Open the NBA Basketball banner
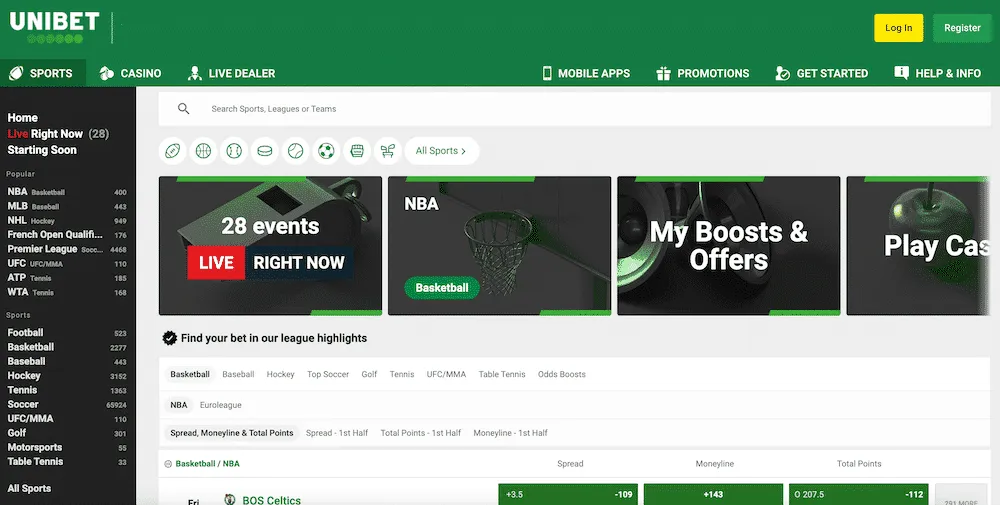The height and width of the screenshot is (505, 1000). [x=499, y=245]
